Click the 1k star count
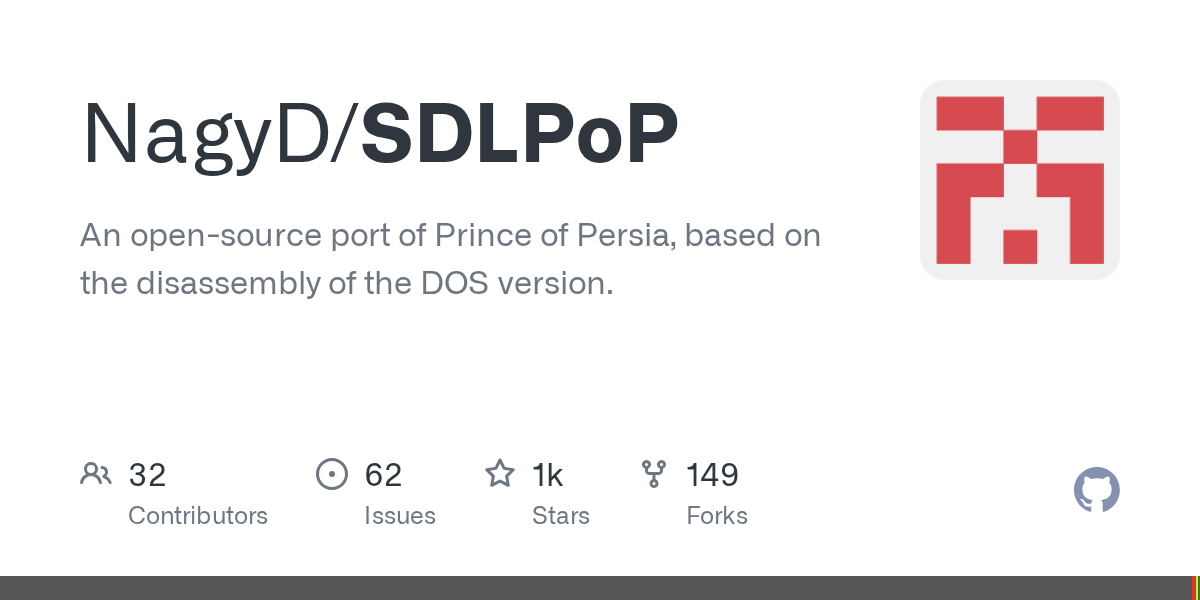The height and width of the screenshot is (600, 1200). pos(548,475)
